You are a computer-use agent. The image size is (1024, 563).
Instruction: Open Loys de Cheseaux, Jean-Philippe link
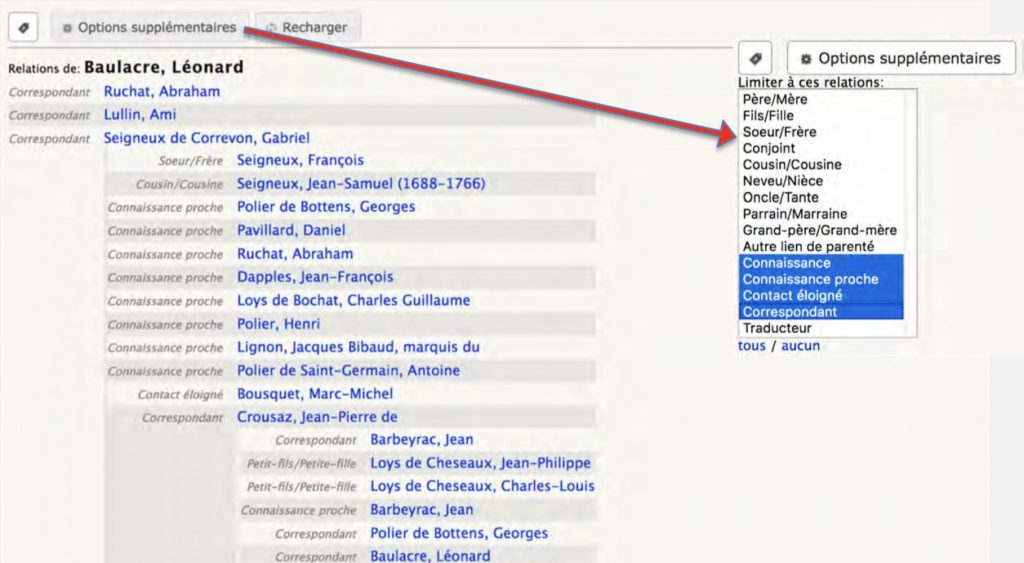pos(480,463)
